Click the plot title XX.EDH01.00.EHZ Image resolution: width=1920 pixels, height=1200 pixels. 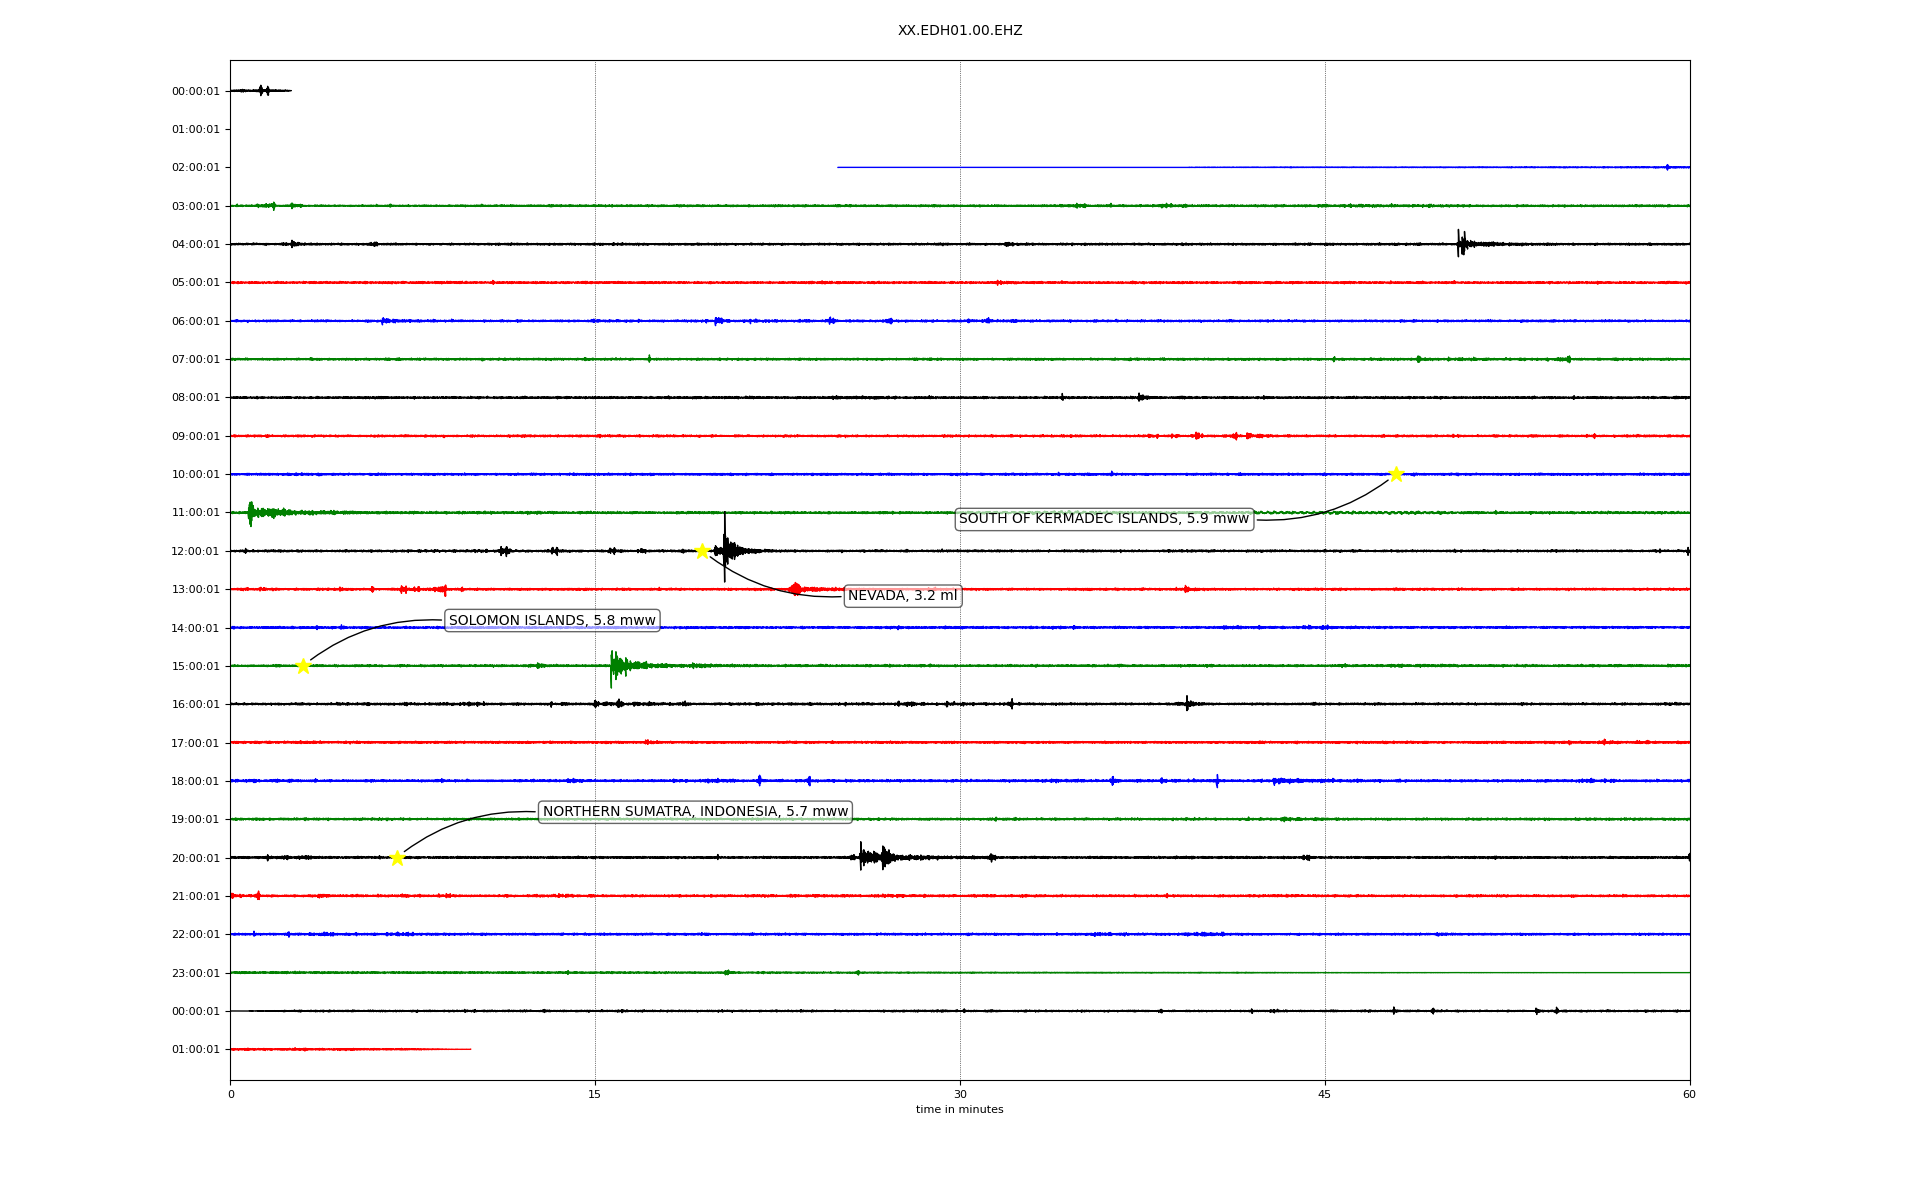click(959, 31)
